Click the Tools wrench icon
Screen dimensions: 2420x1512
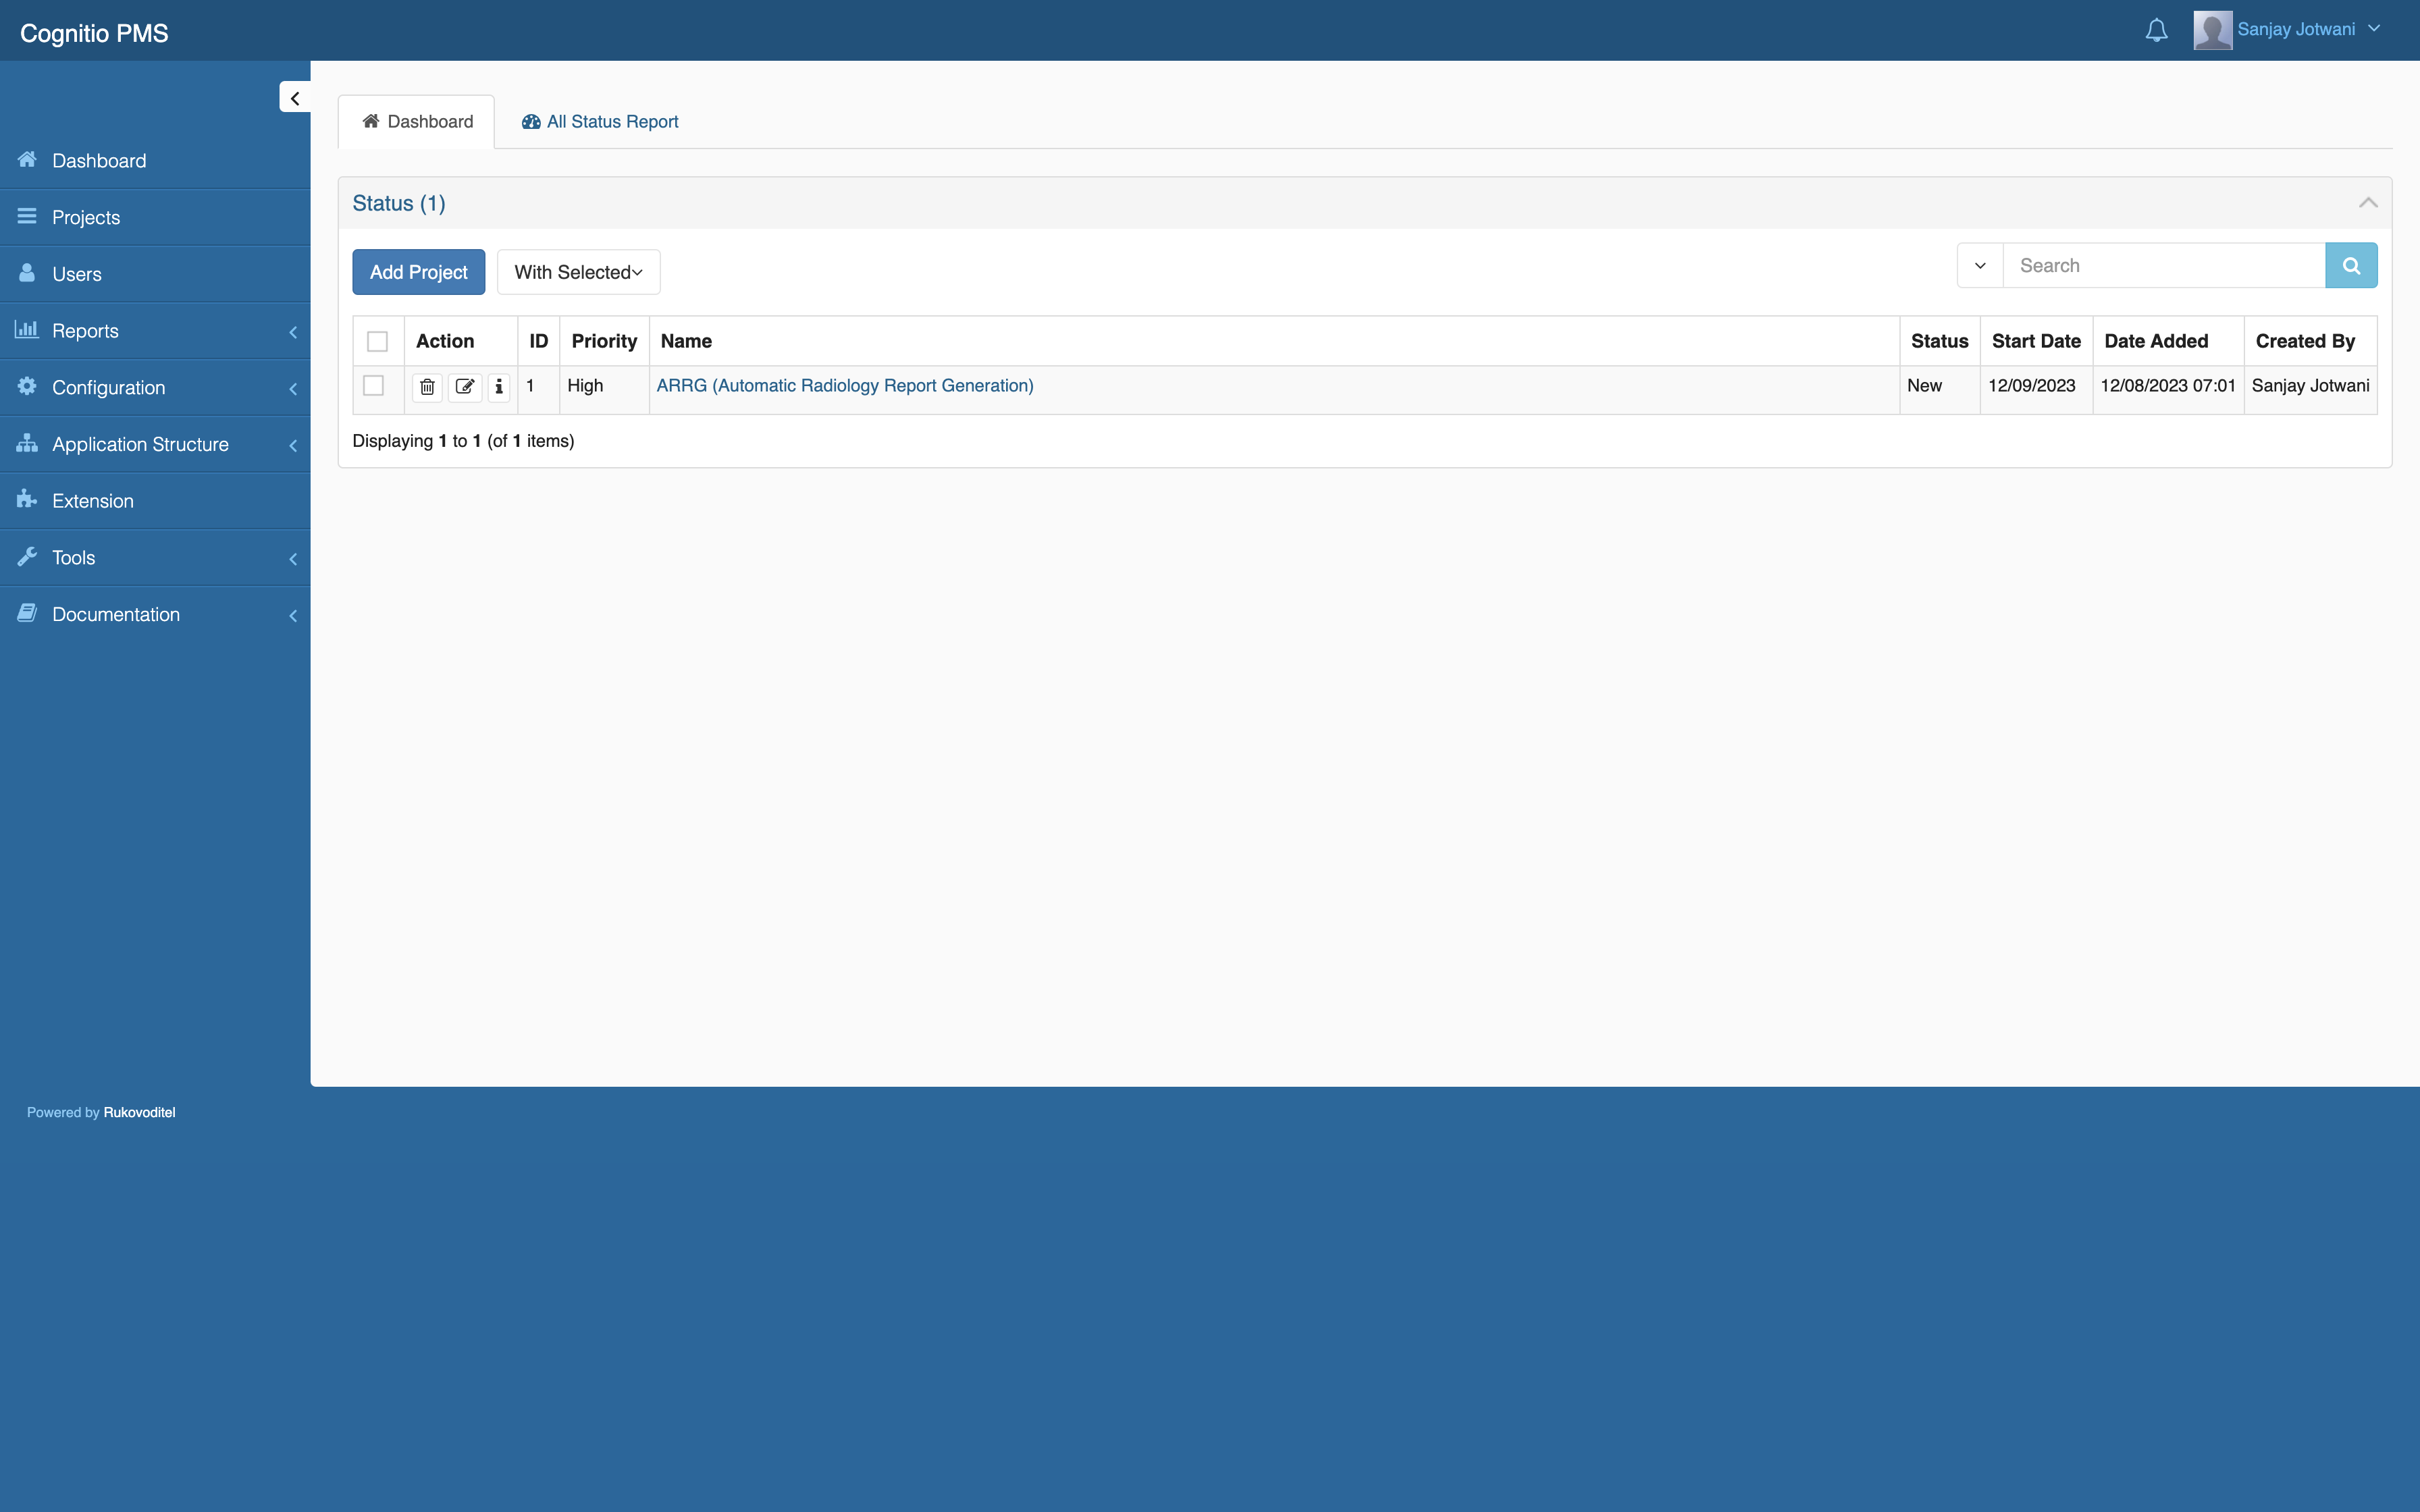(27, 556)
